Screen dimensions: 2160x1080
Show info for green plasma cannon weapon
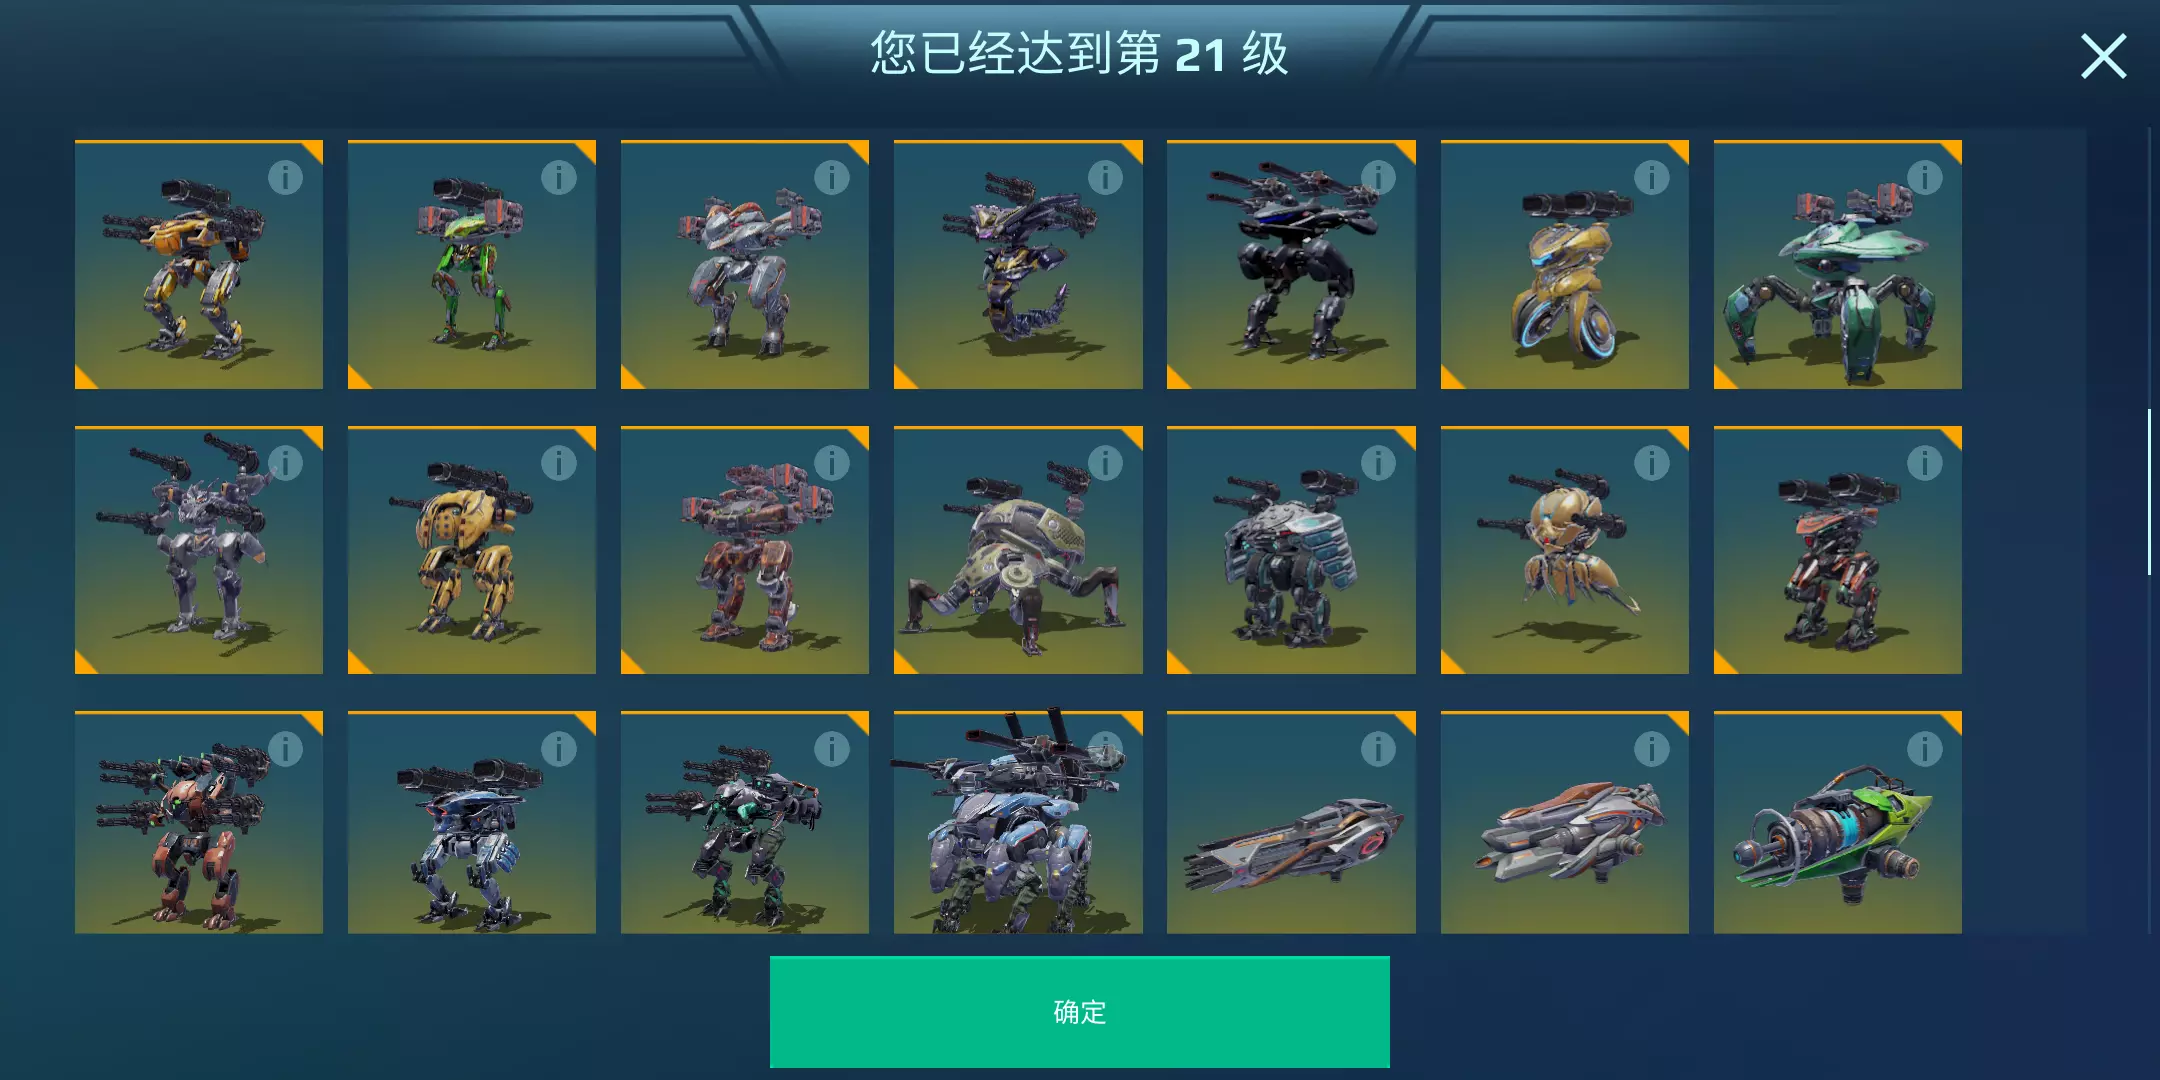click(1924, 749)
